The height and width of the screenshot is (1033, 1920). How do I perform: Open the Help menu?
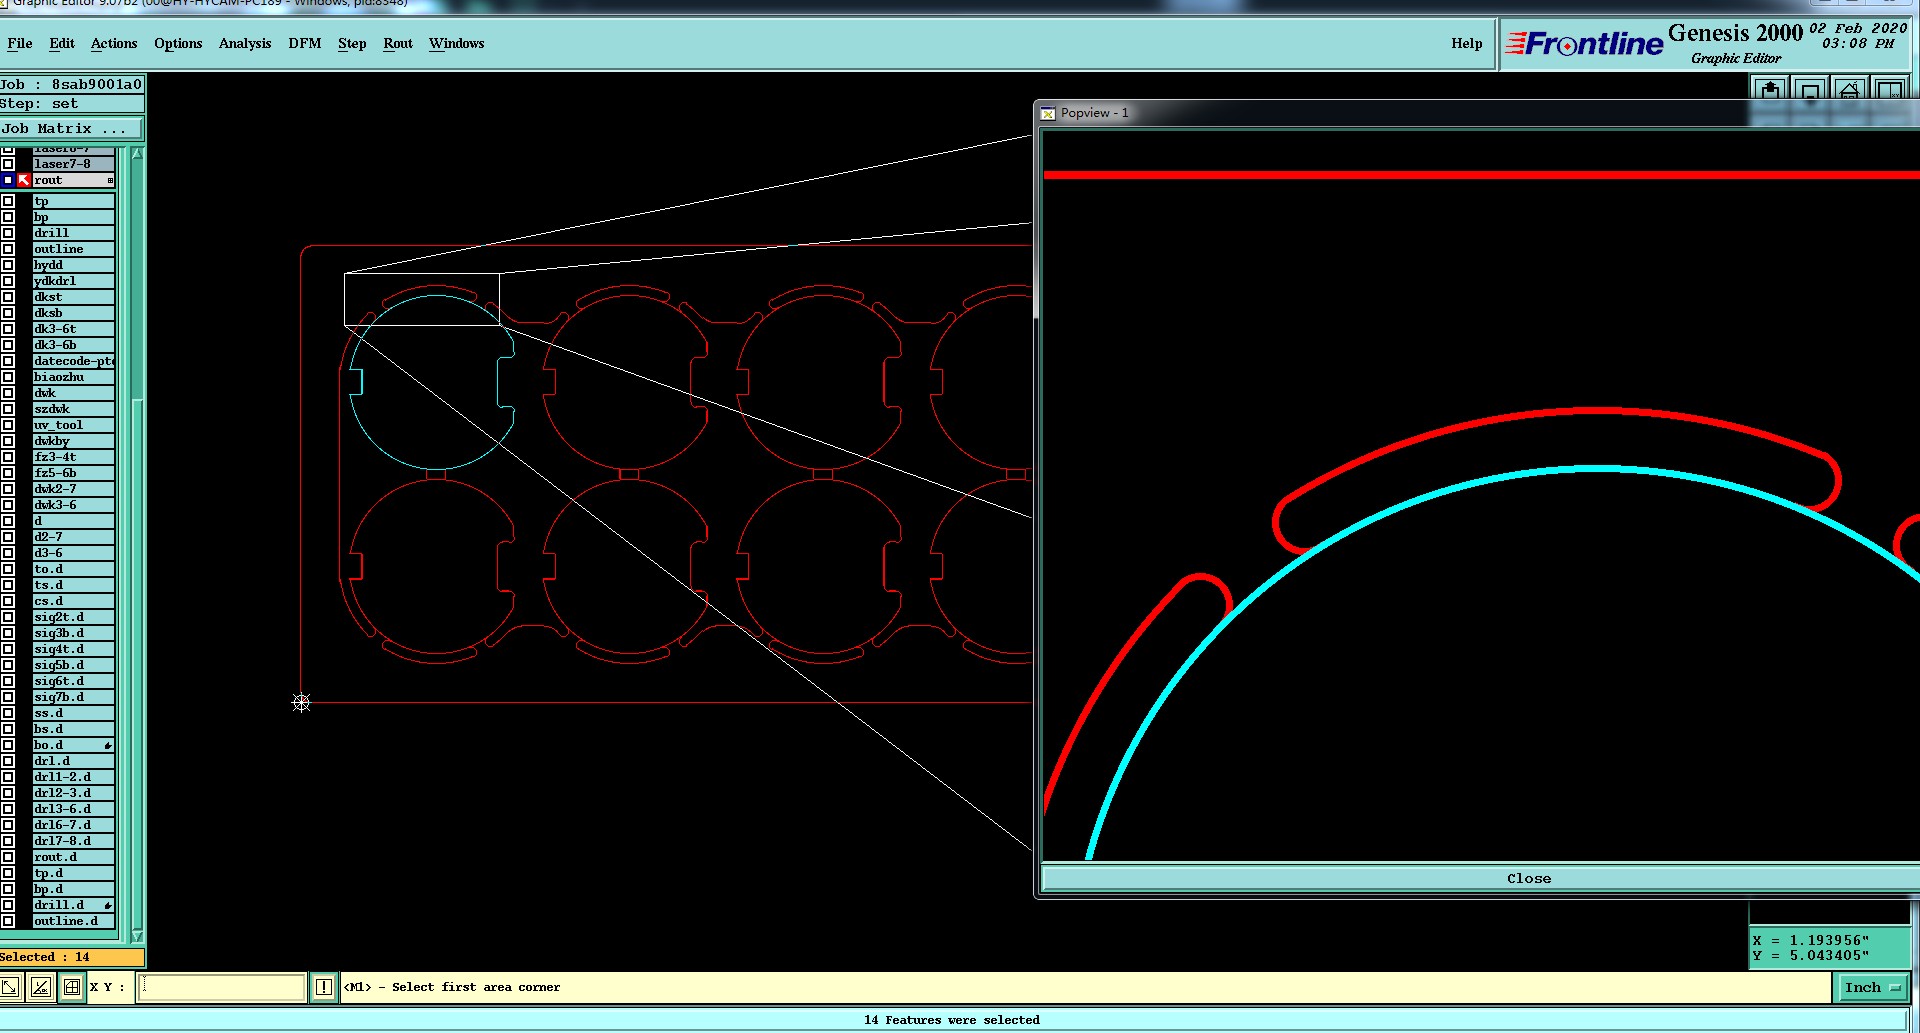point(1467,43)
